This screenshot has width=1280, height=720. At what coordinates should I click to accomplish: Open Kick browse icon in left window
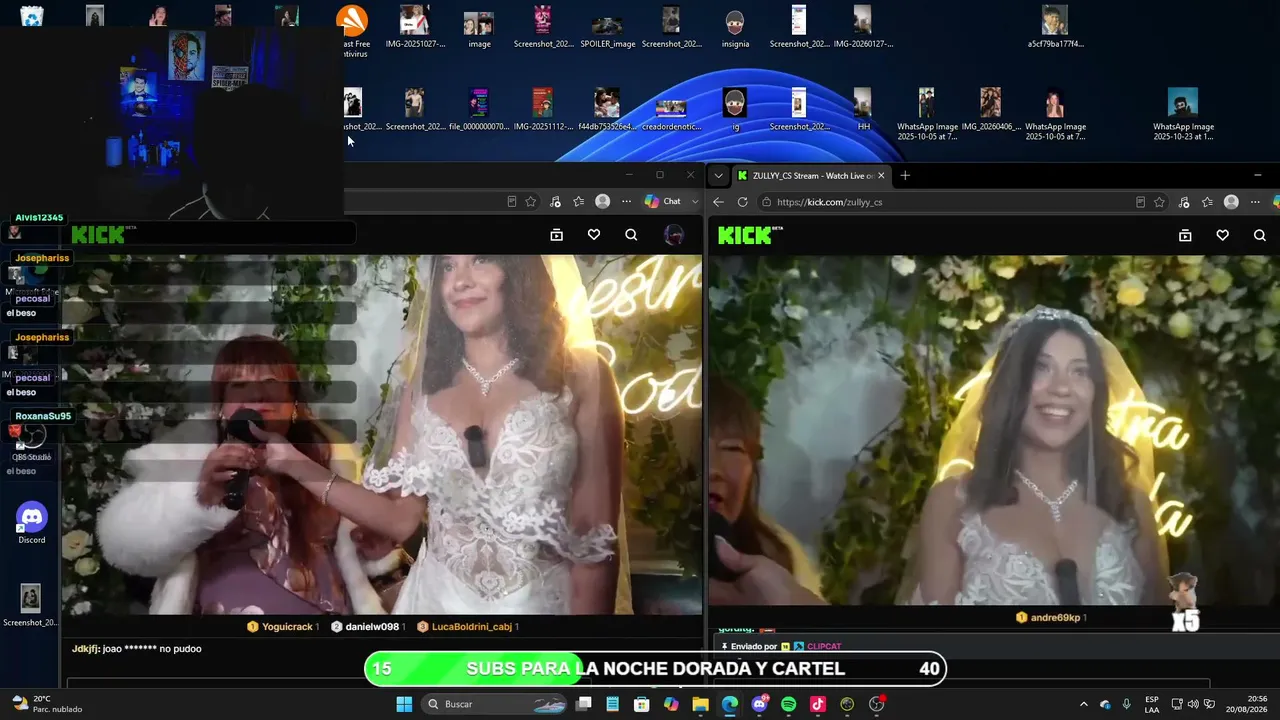(557, 235)
